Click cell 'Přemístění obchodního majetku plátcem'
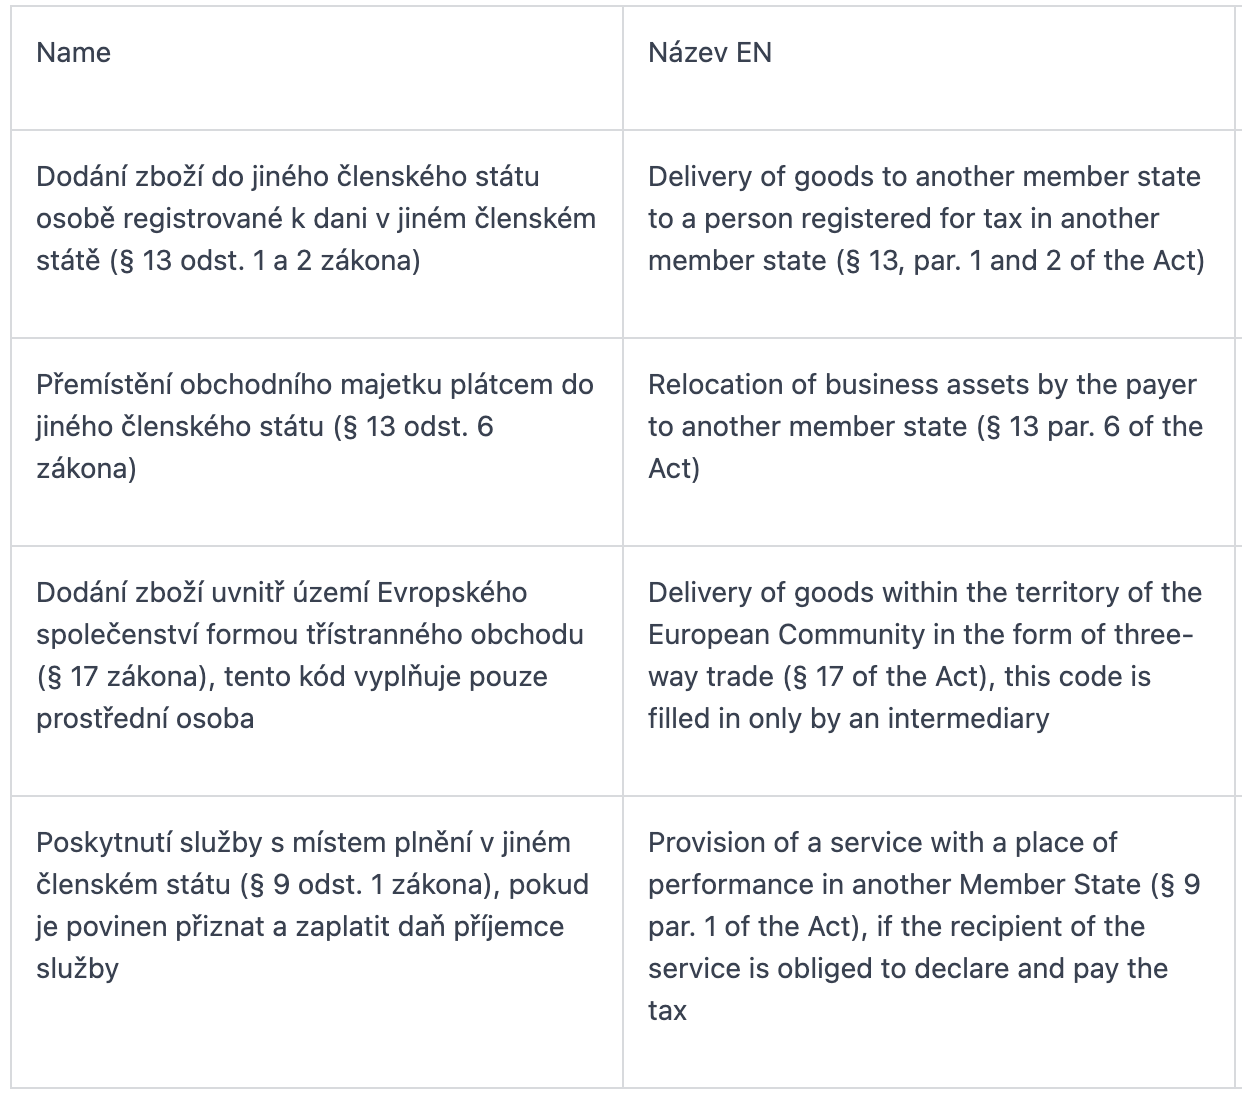This screenshot has width=1242, height=1100. [x=317, y=442]
